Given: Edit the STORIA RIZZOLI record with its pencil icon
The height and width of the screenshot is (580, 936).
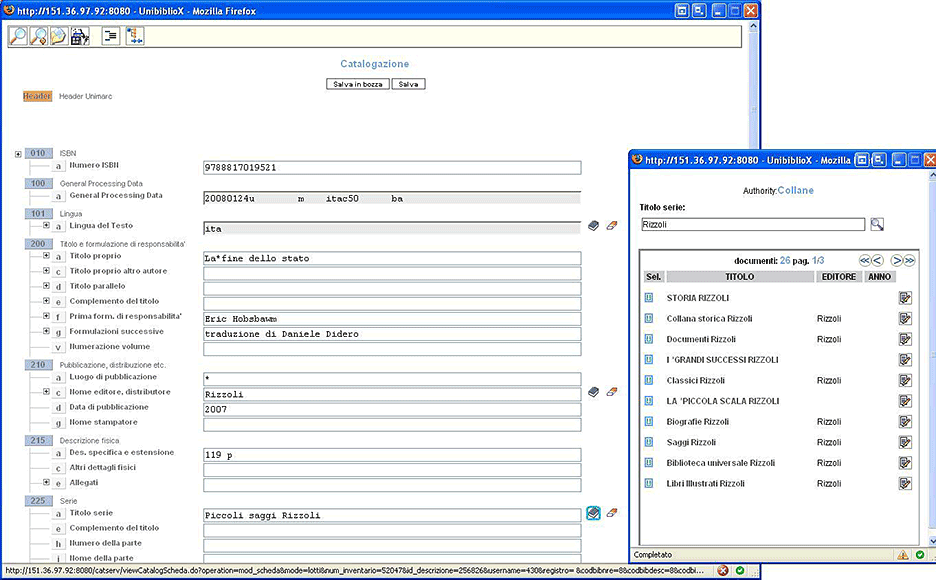Looking at the screenshot, I should point(906,298).
